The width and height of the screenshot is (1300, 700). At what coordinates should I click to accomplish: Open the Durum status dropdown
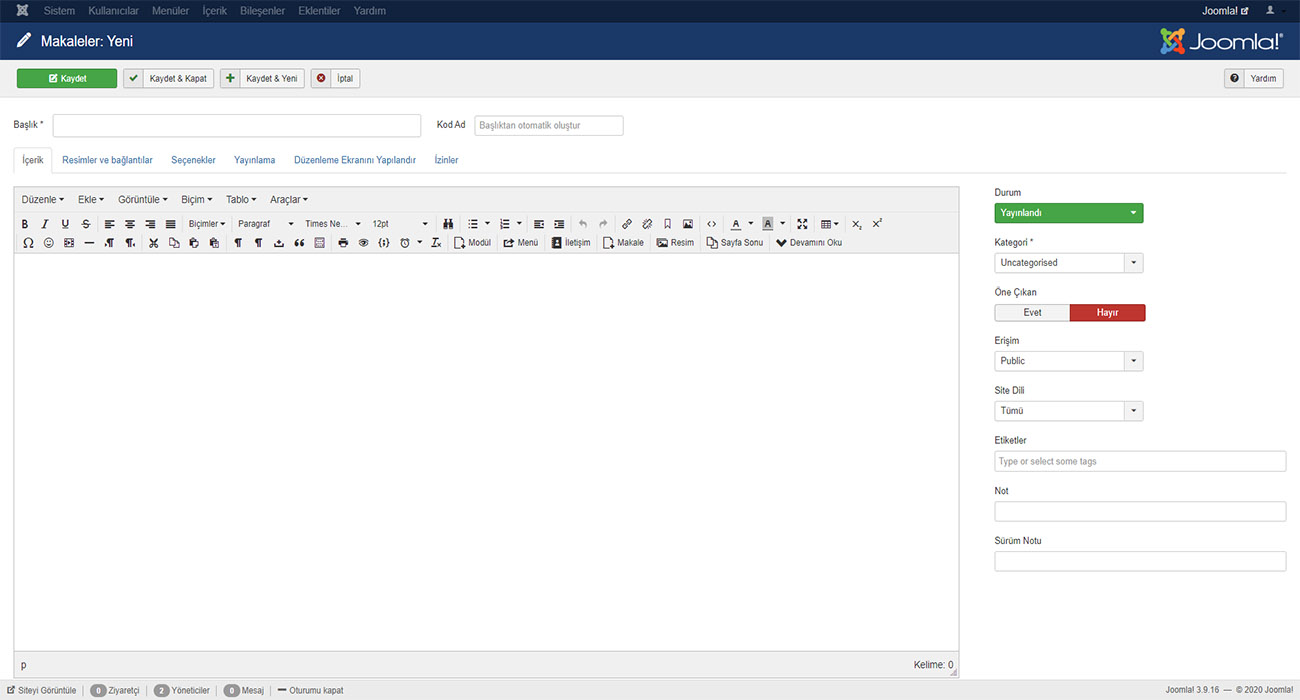coord(1068,213)
